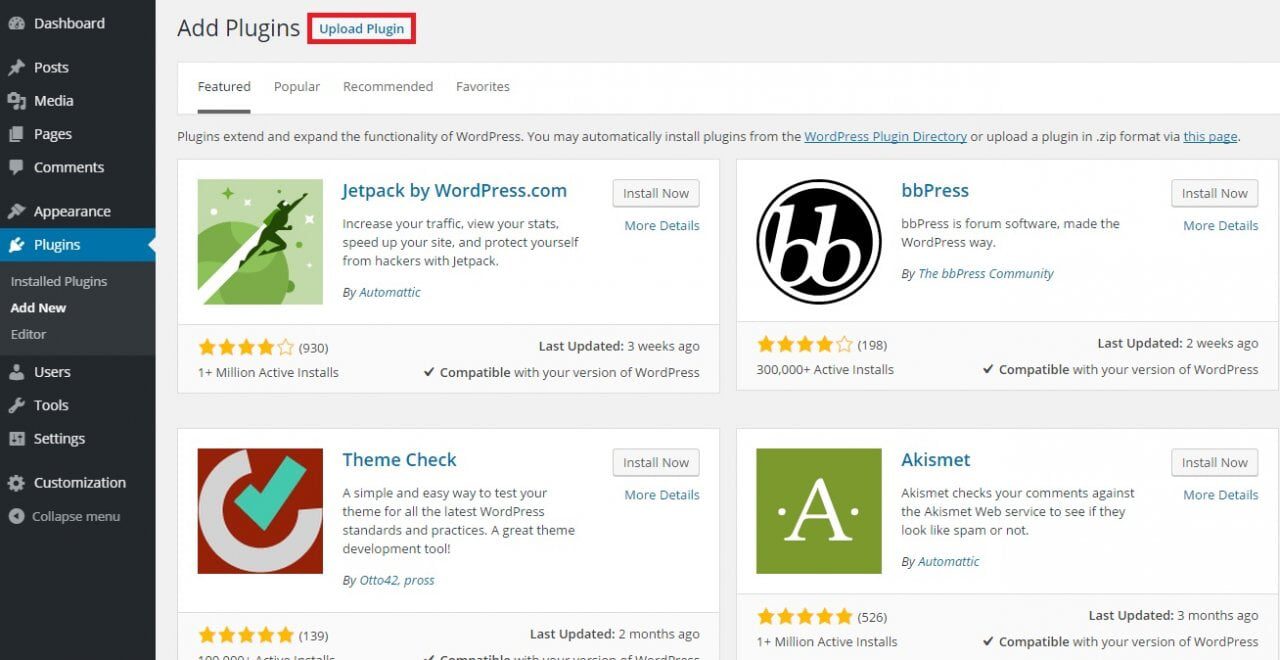Click the Customization gear icon
The height and width of the screenshot is (660, 1280).
[16, 483]
